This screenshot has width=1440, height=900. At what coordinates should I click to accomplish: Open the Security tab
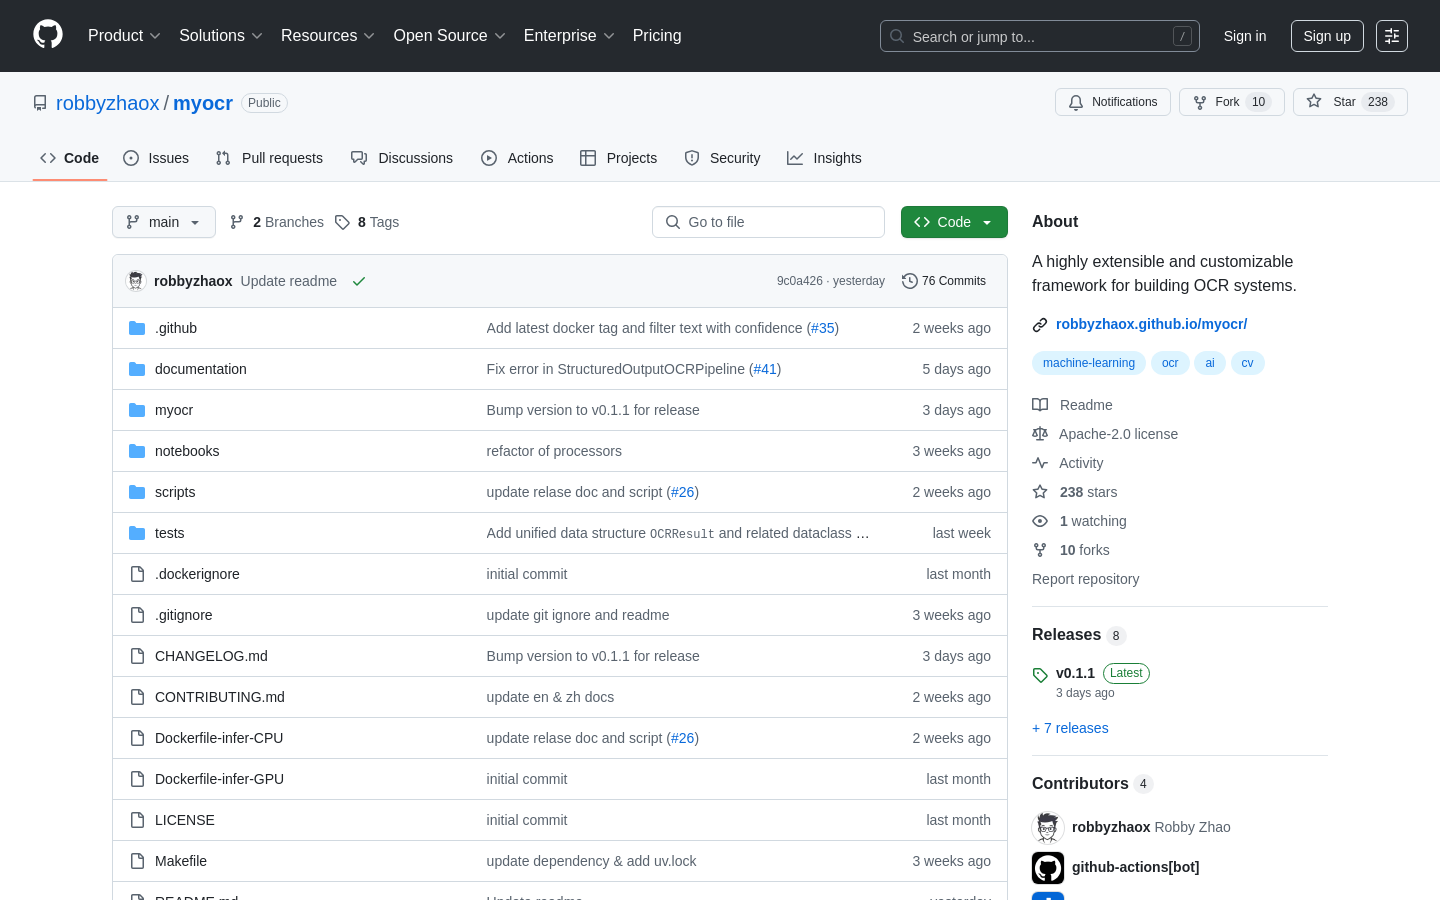[722, 158]
